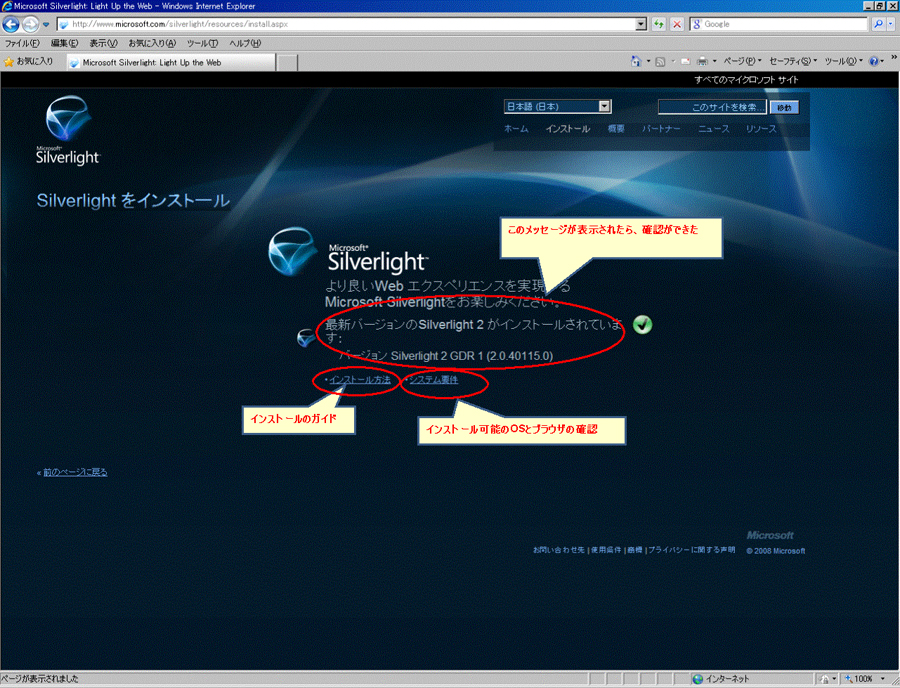Open the お気に入り favorites star button
900x688 pixels.
[29, 62]
